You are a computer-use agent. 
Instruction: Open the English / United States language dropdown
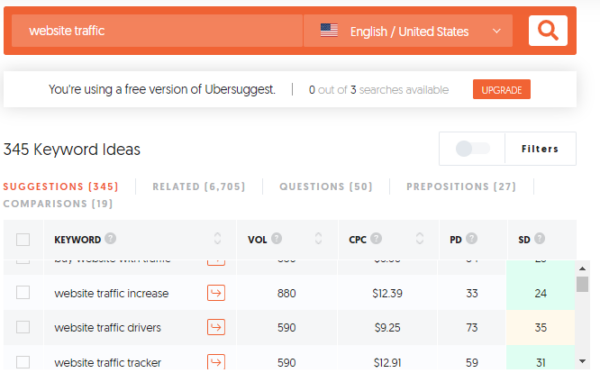408,31
